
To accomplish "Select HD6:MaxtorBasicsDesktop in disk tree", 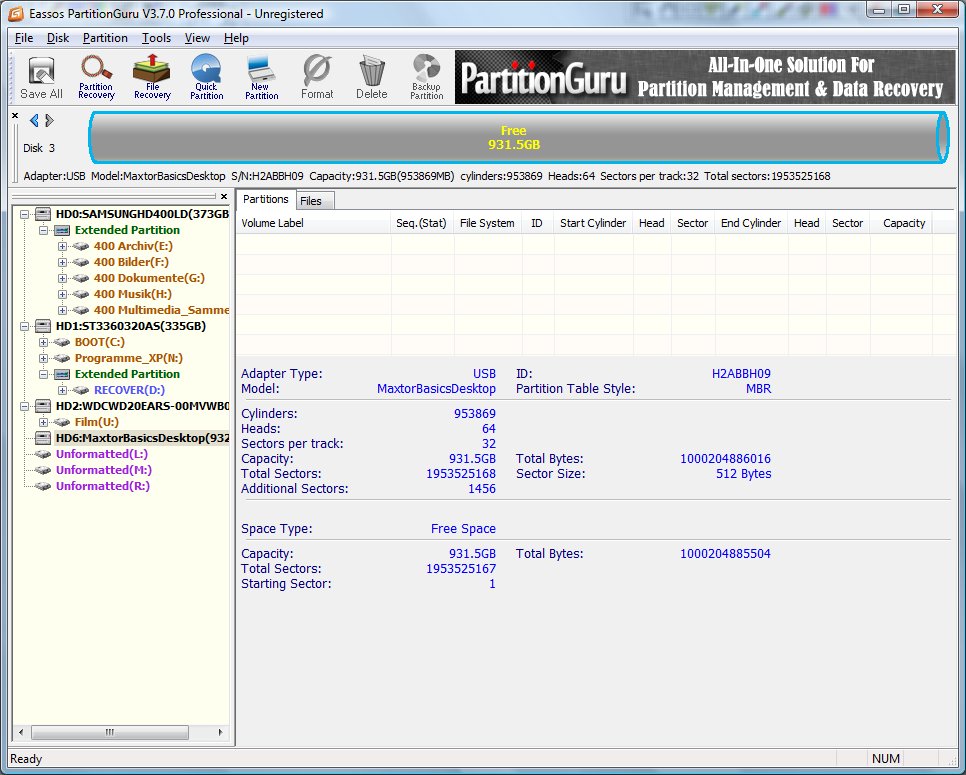I will (142, 438).
